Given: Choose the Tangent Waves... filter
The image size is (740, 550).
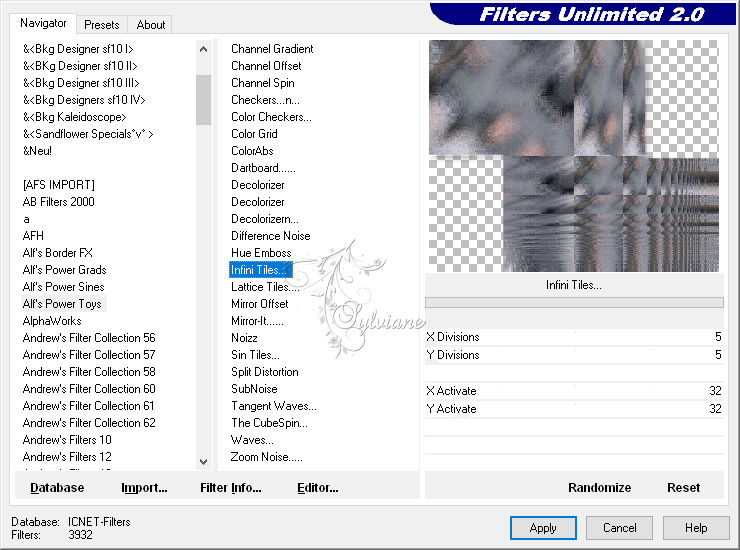Looking at the screenshot, I should point(274,406).
